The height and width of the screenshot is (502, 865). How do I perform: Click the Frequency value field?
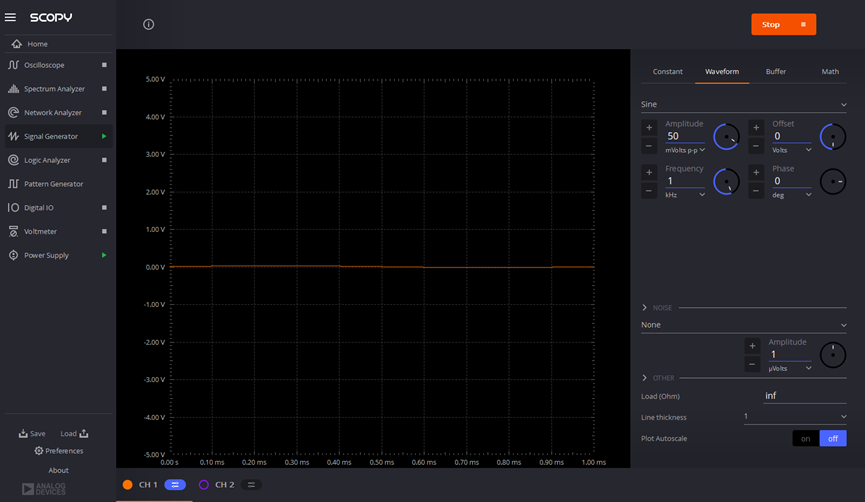tap(685, 181)
